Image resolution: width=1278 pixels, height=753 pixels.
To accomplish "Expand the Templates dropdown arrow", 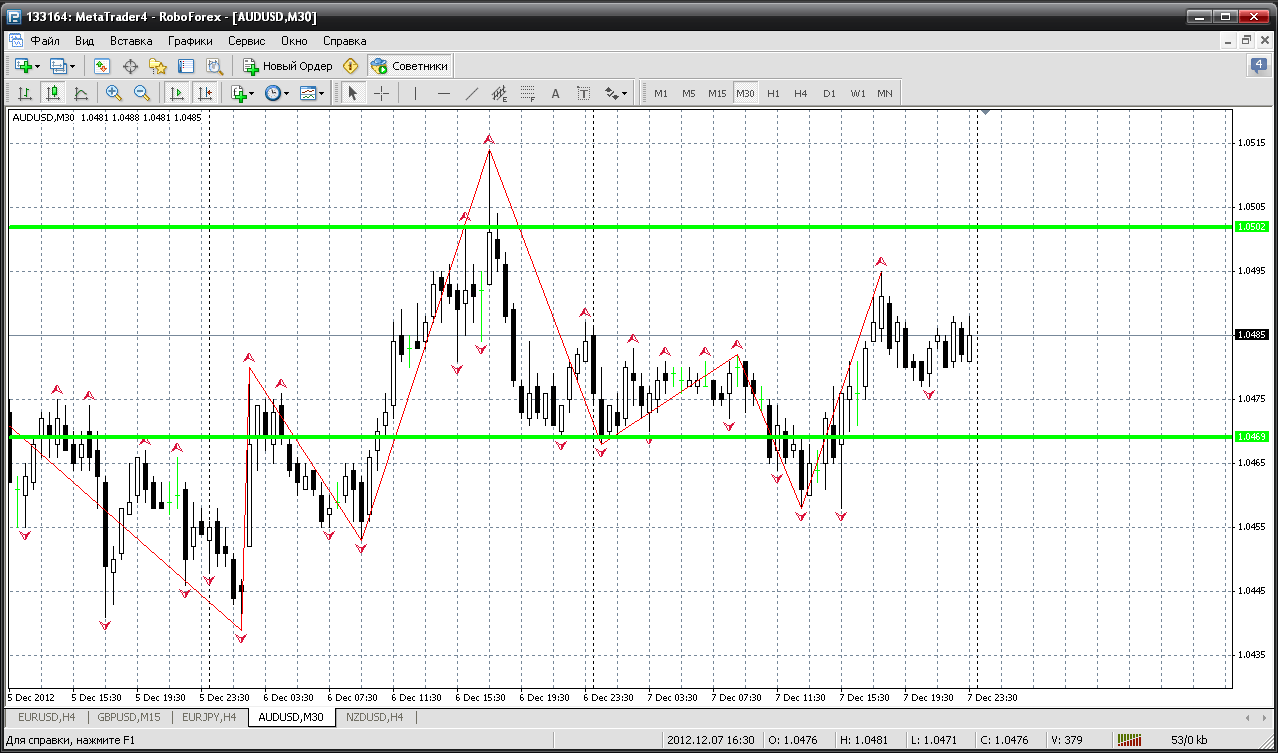I will pos(322,93).
